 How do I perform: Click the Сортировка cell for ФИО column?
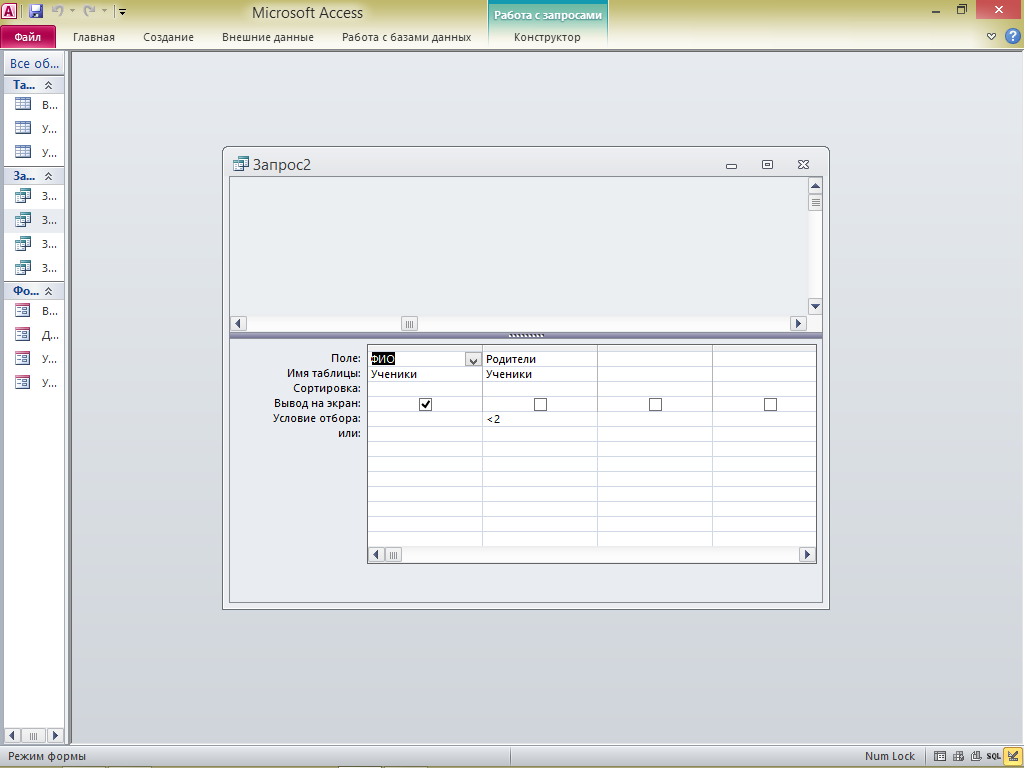tap(424, 389)
